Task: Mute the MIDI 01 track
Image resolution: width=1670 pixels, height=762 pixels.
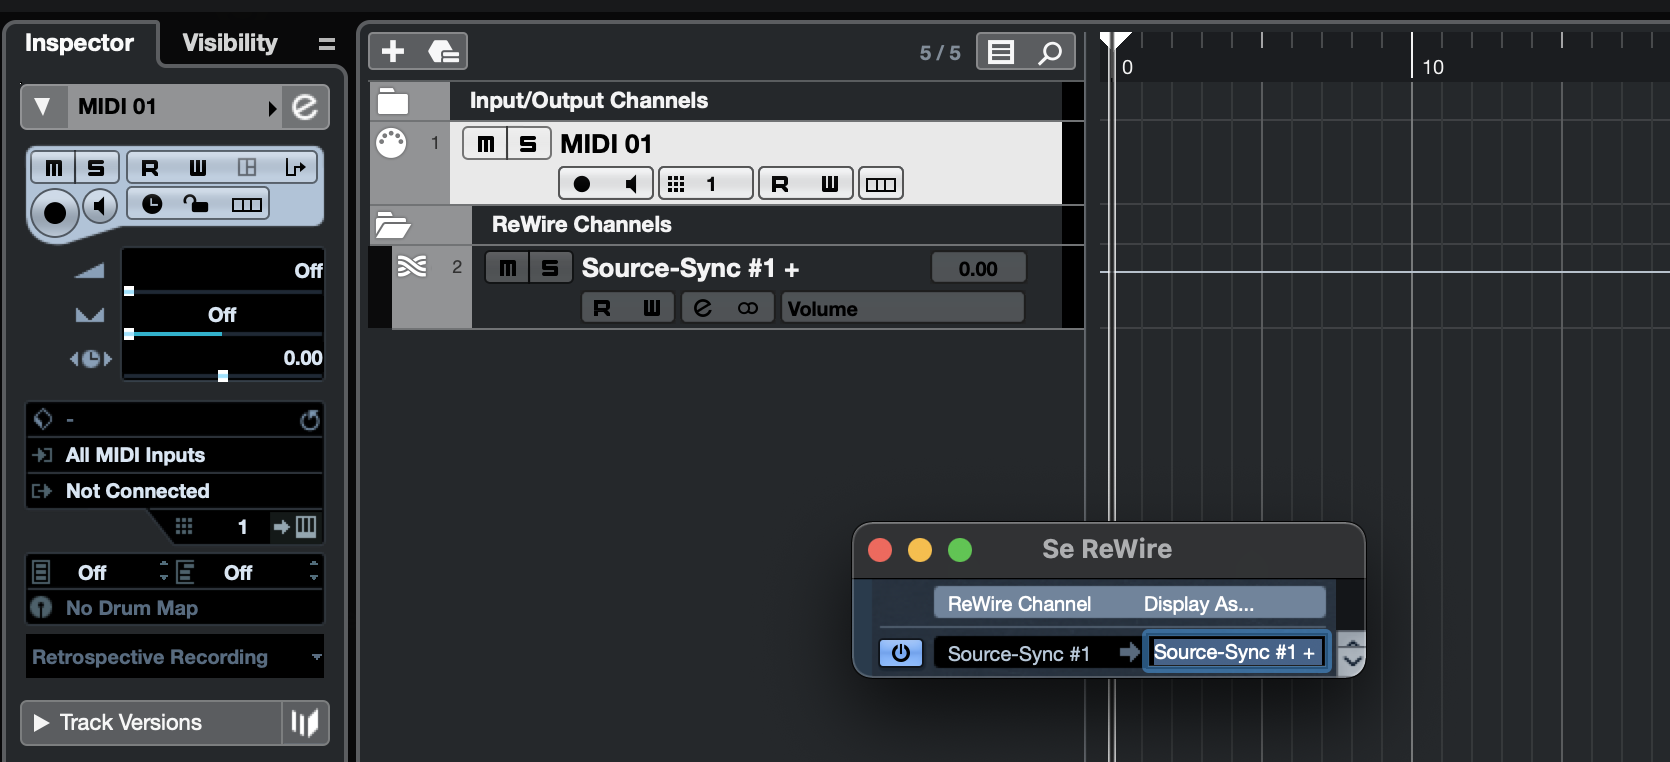Action: (485, 144)
